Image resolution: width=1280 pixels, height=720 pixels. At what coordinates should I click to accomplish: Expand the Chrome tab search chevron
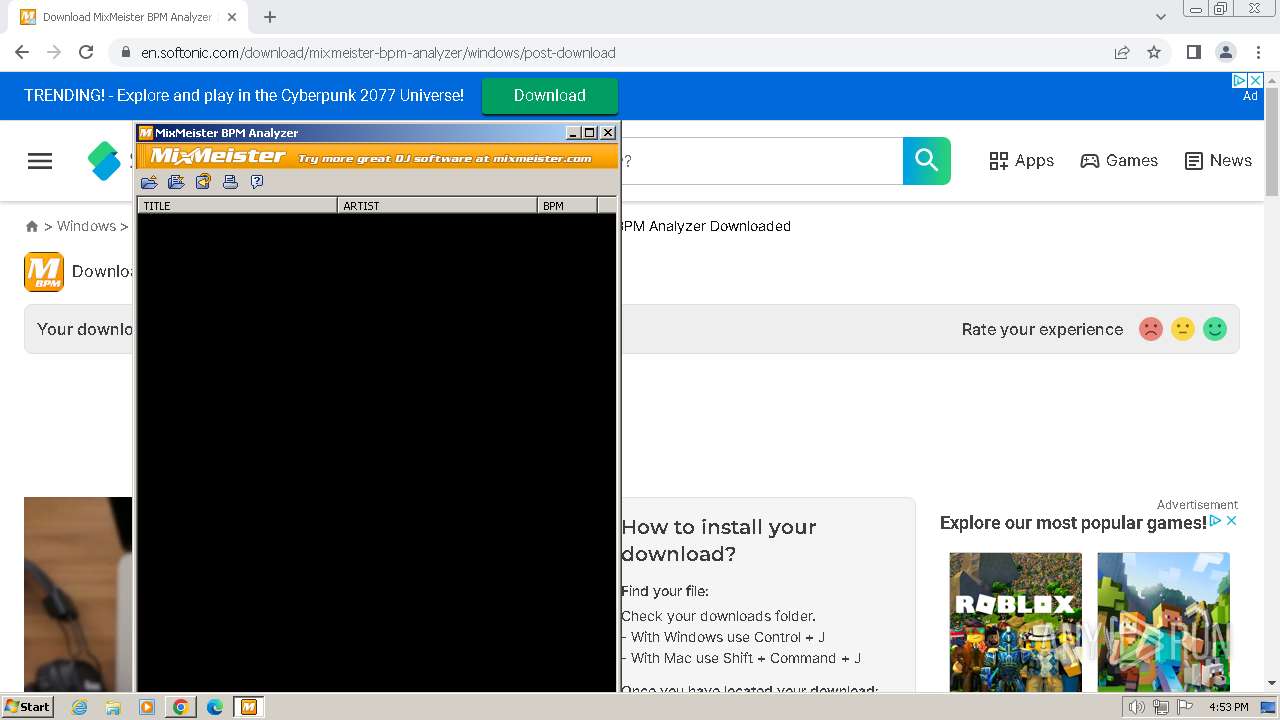(1160, 17)
